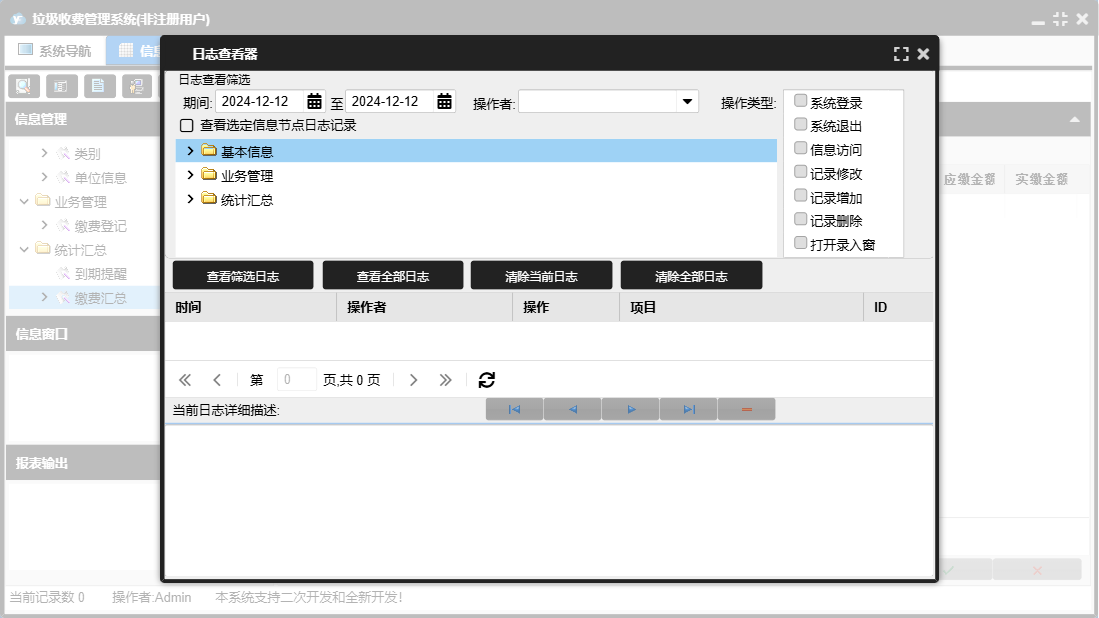Click the page number input field
The image size is (1099, 618).
296,380
